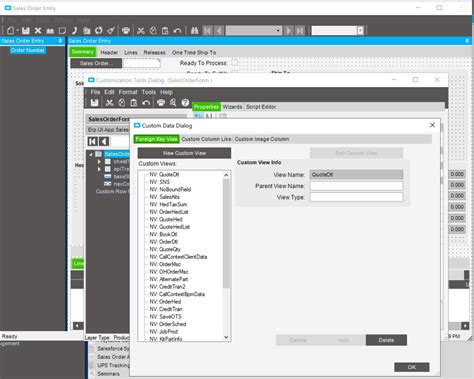Click Undo icon in Customization Tools toolbar
This screenshot has height=379, width=474.
[146, 103]
